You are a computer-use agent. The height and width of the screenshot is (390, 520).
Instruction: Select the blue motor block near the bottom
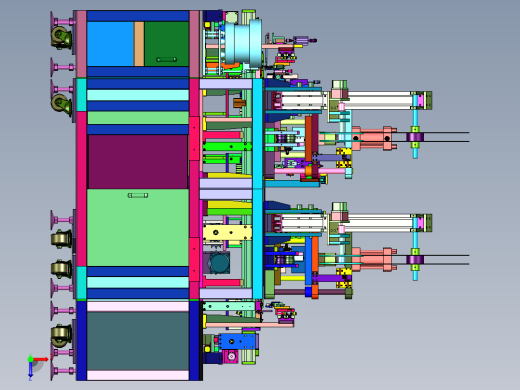(237, 341)
